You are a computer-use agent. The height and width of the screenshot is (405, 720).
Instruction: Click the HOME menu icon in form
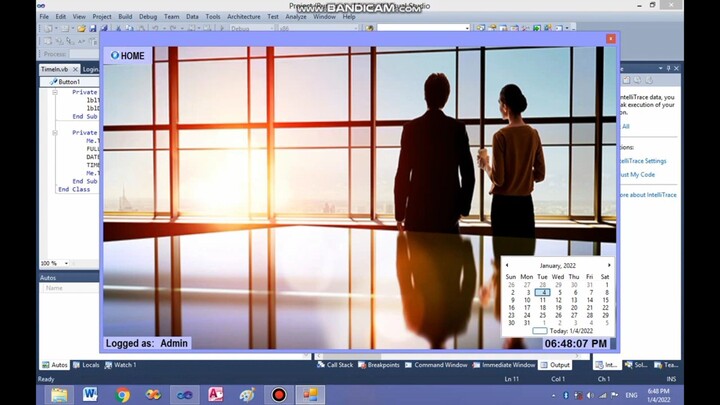(x=114, y=56)
